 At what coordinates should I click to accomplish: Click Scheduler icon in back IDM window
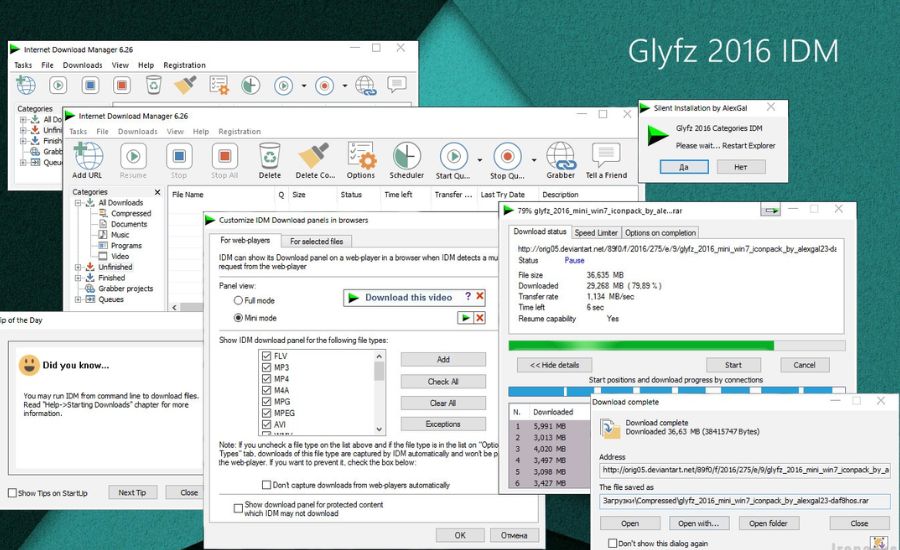[250, 86]
